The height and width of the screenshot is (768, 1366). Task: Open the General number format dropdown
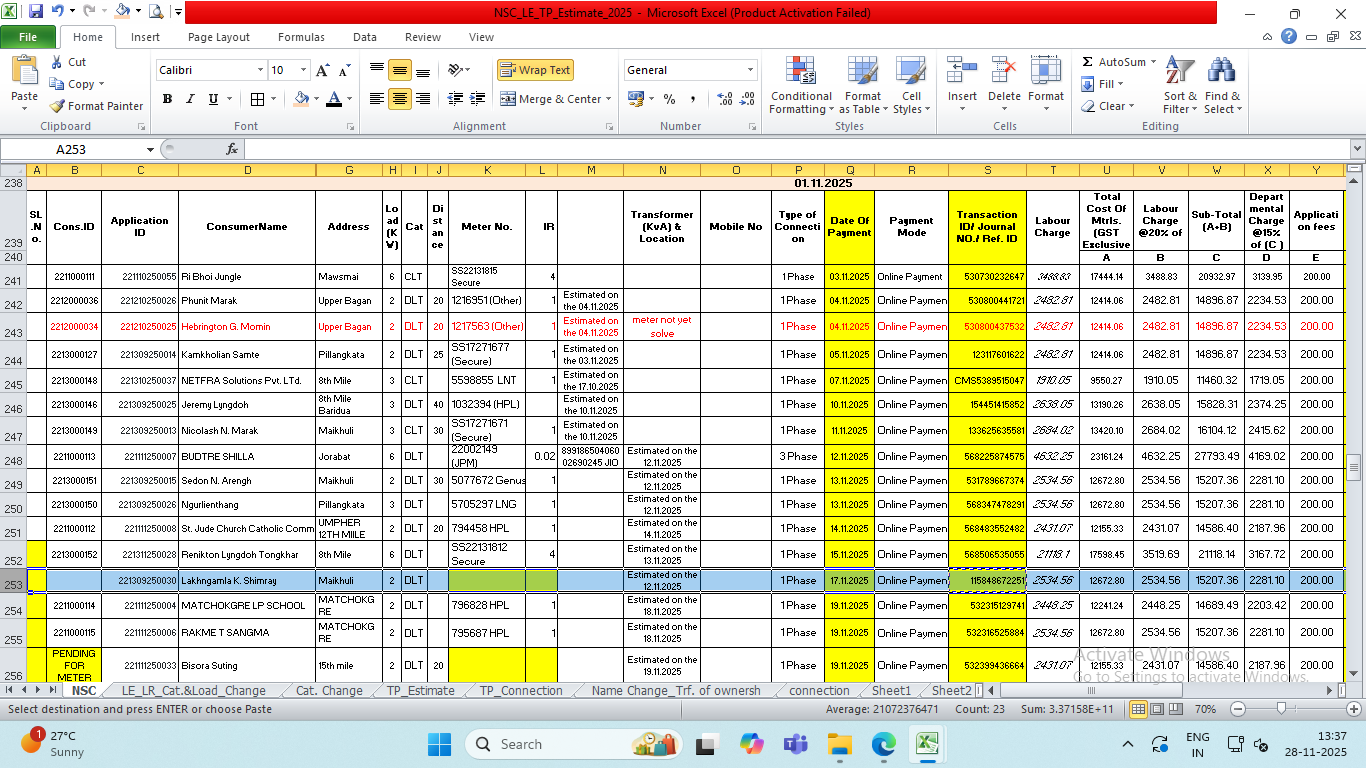tap(750, 70)
